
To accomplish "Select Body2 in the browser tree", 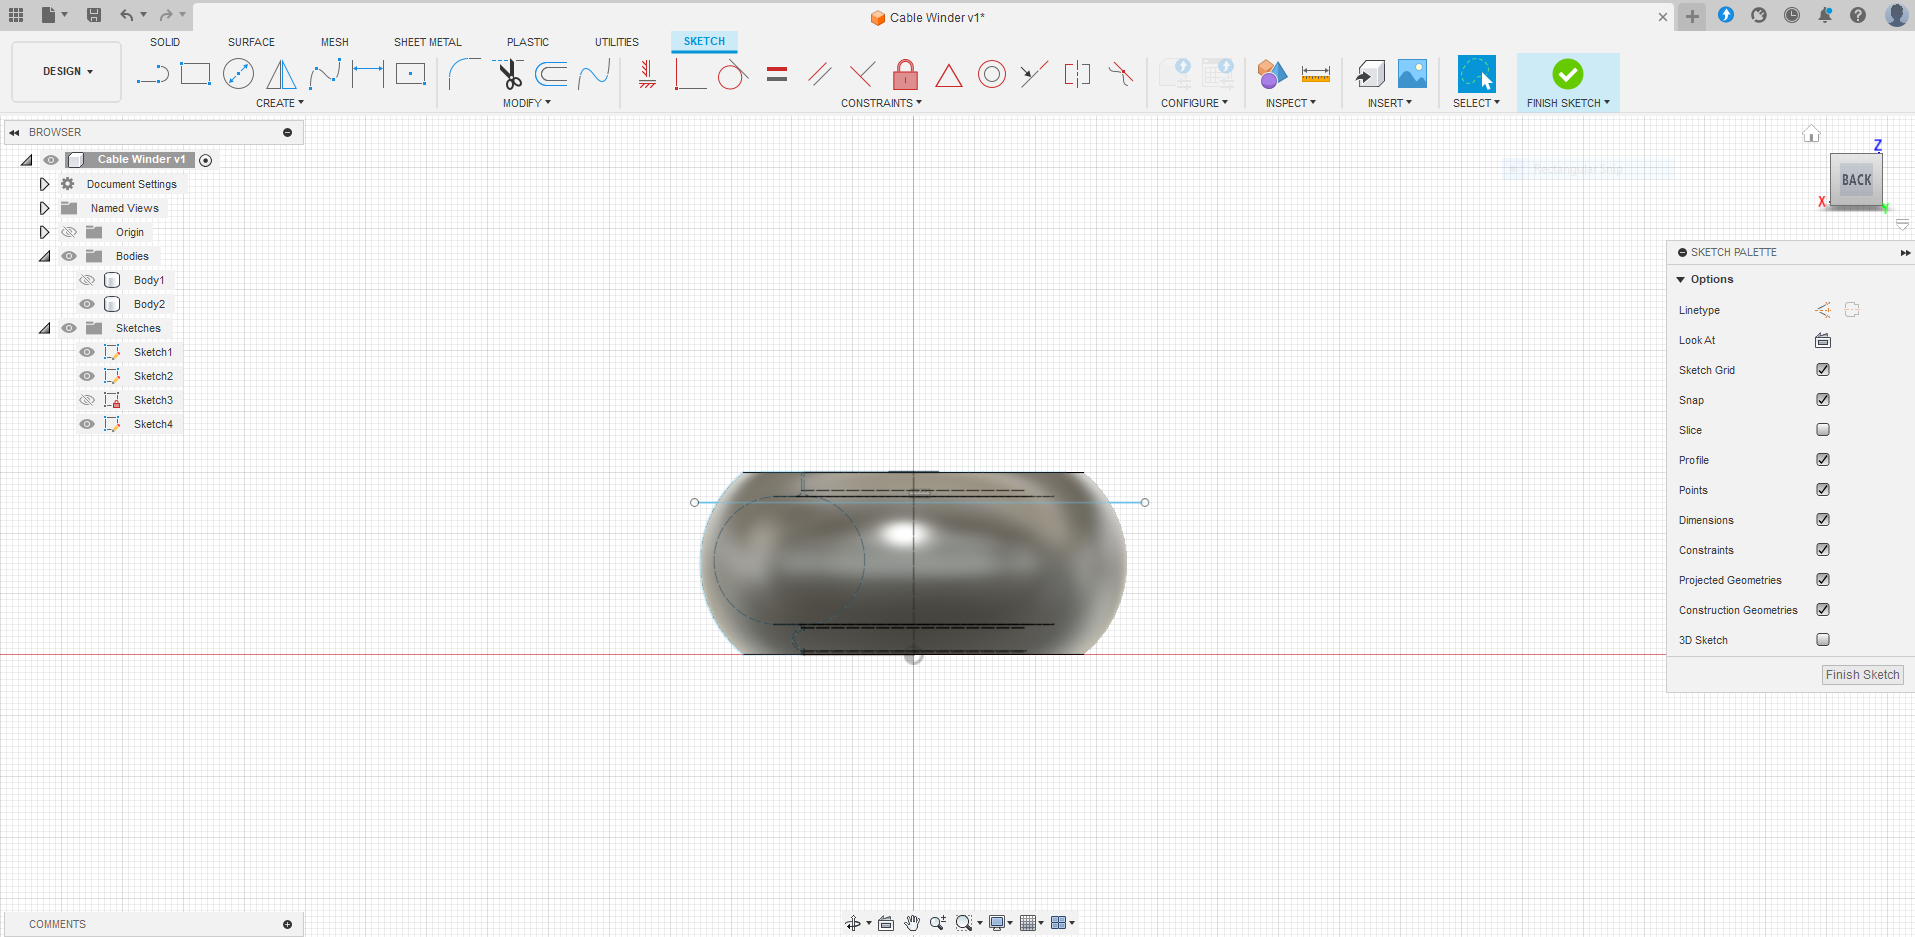I will 149,304.
